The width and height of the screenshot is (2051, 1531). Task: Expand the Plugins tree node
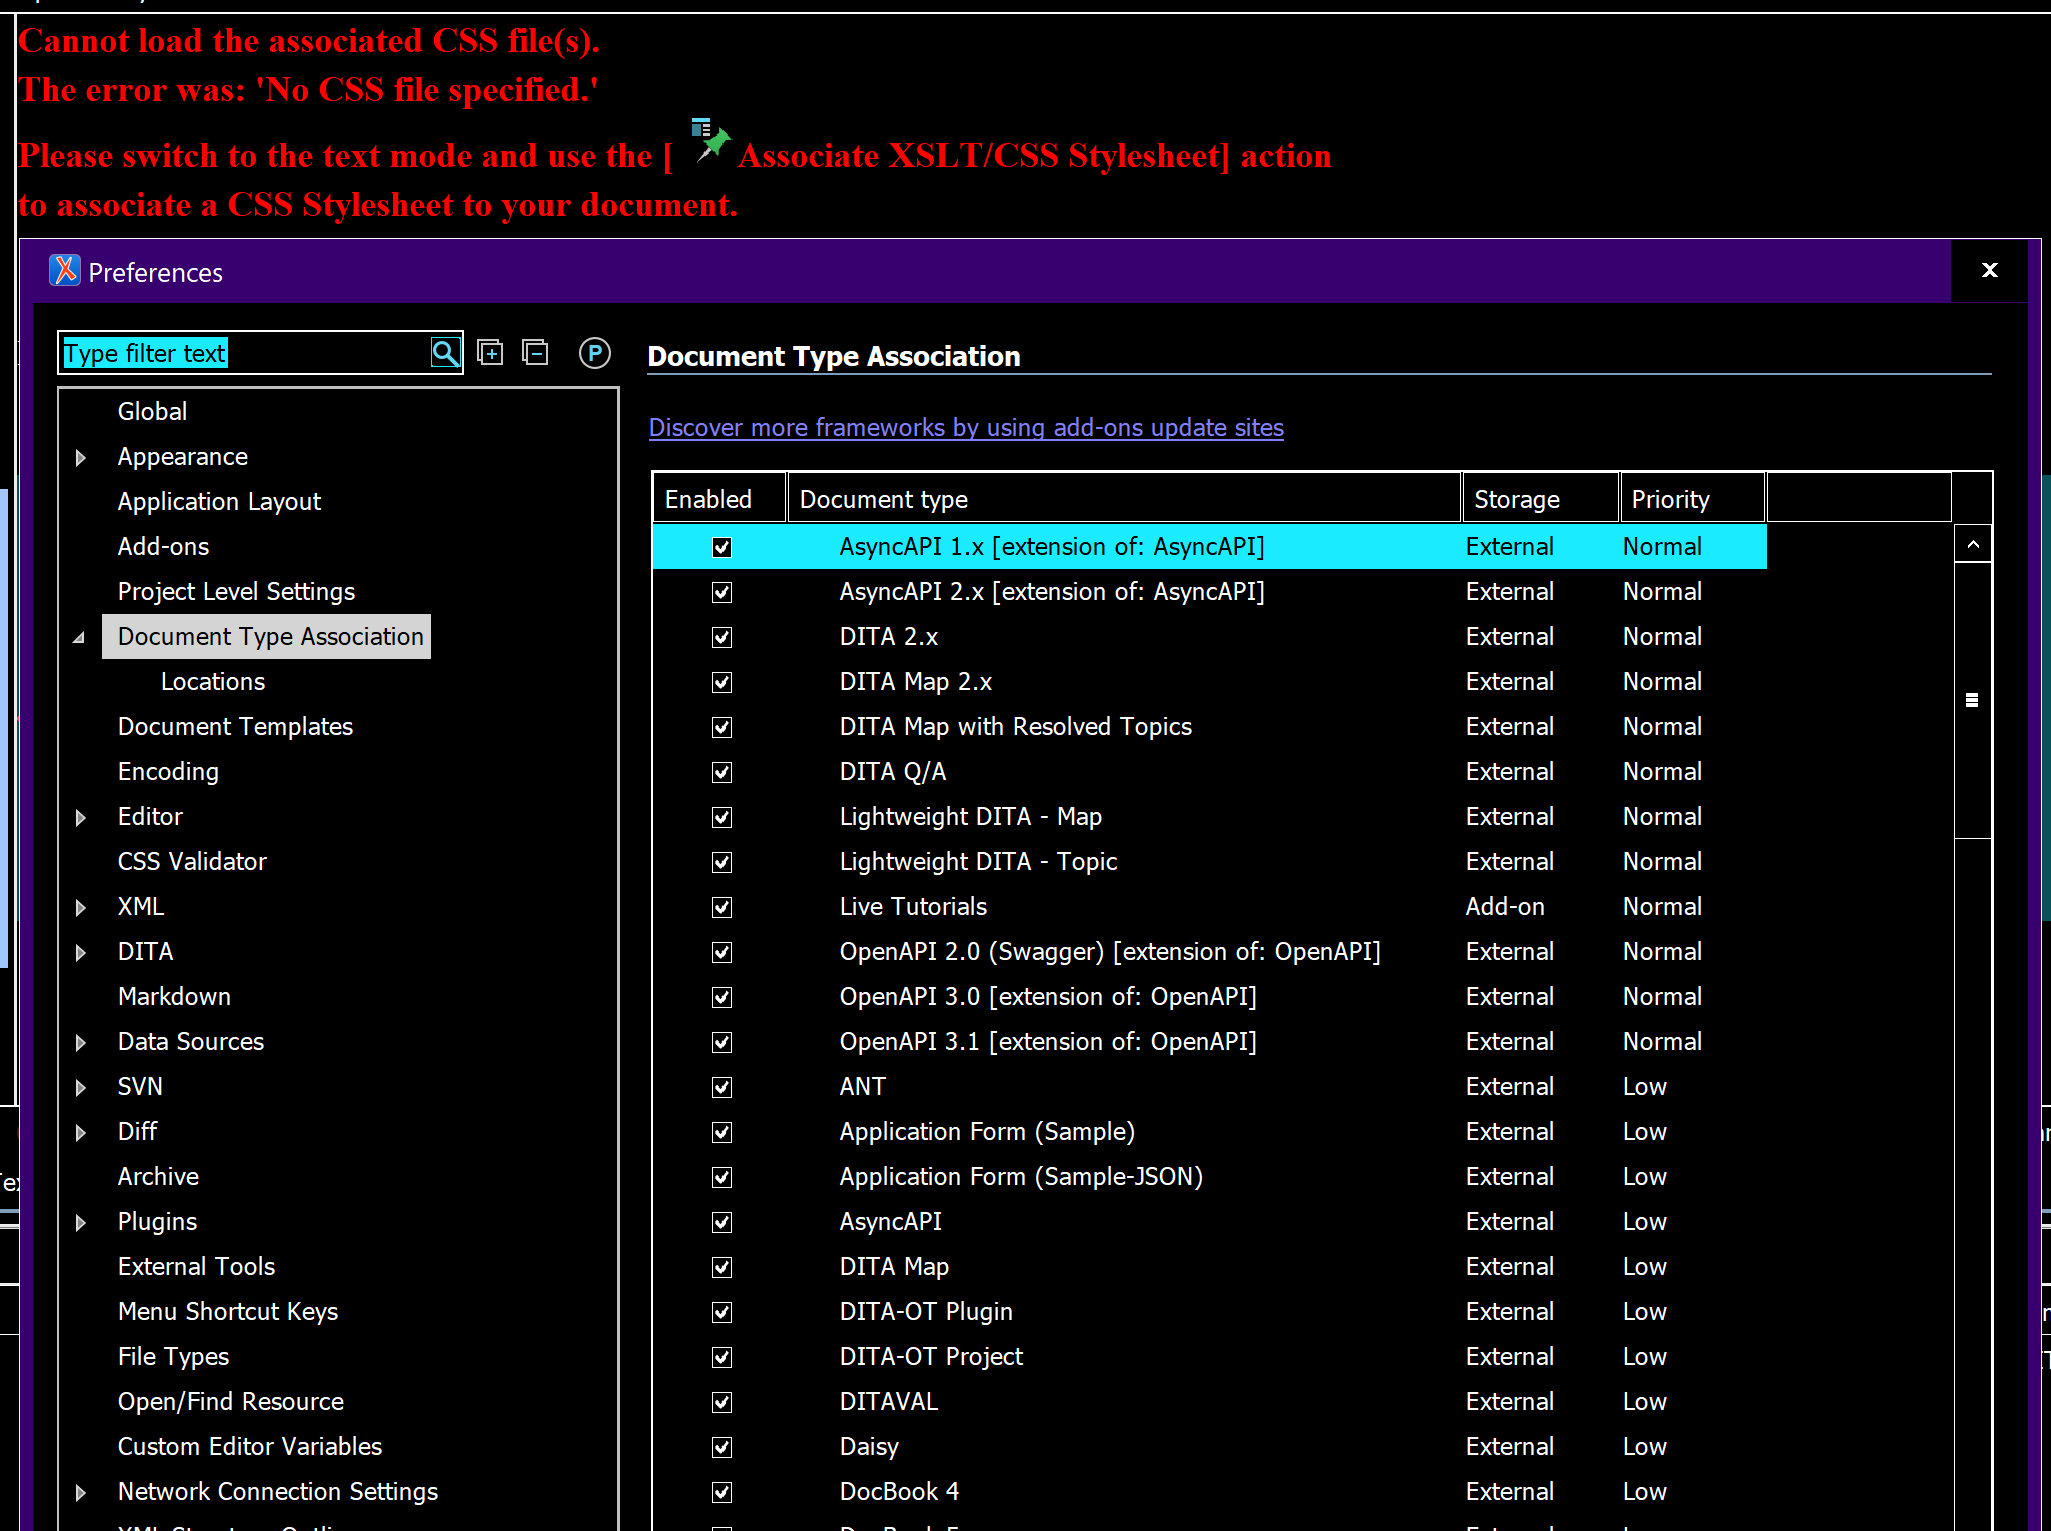pos(81,1223)
